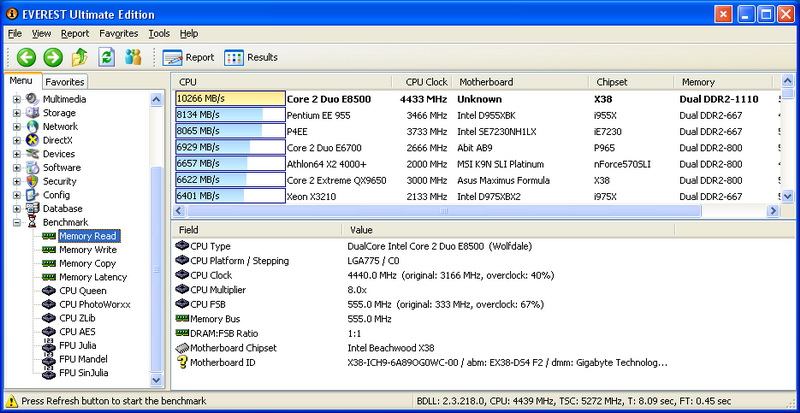
Task: Expand the Storage tree node
Action: (17, 113)
